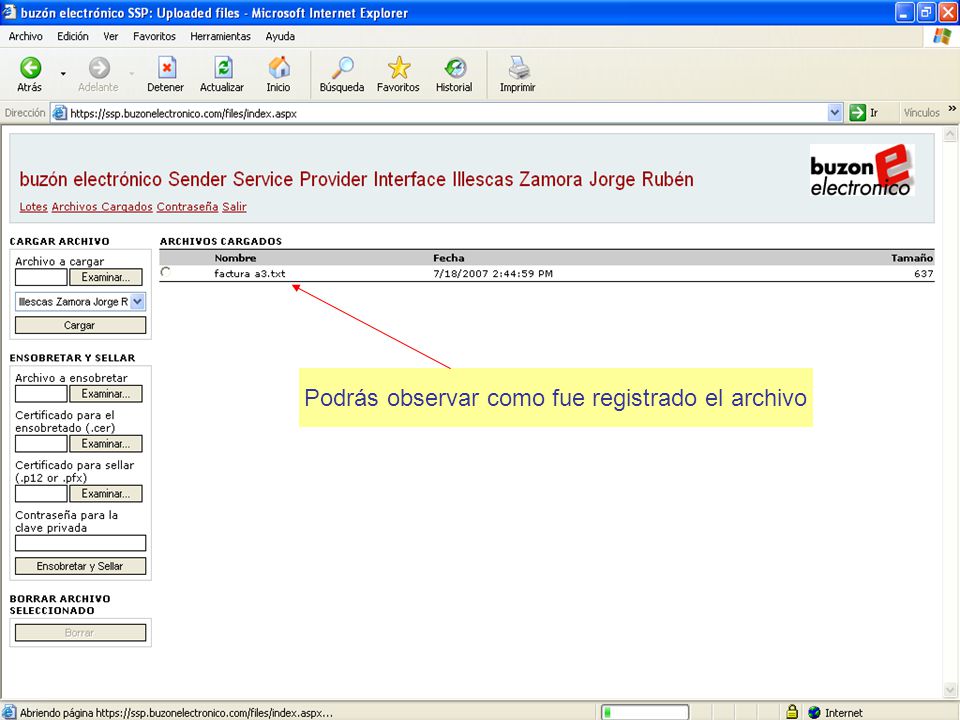Click Examinar for Archivo a ensobretar
The height and width of the screenshot is (720, 960).
pyautogui.click(x=105, y=394)
